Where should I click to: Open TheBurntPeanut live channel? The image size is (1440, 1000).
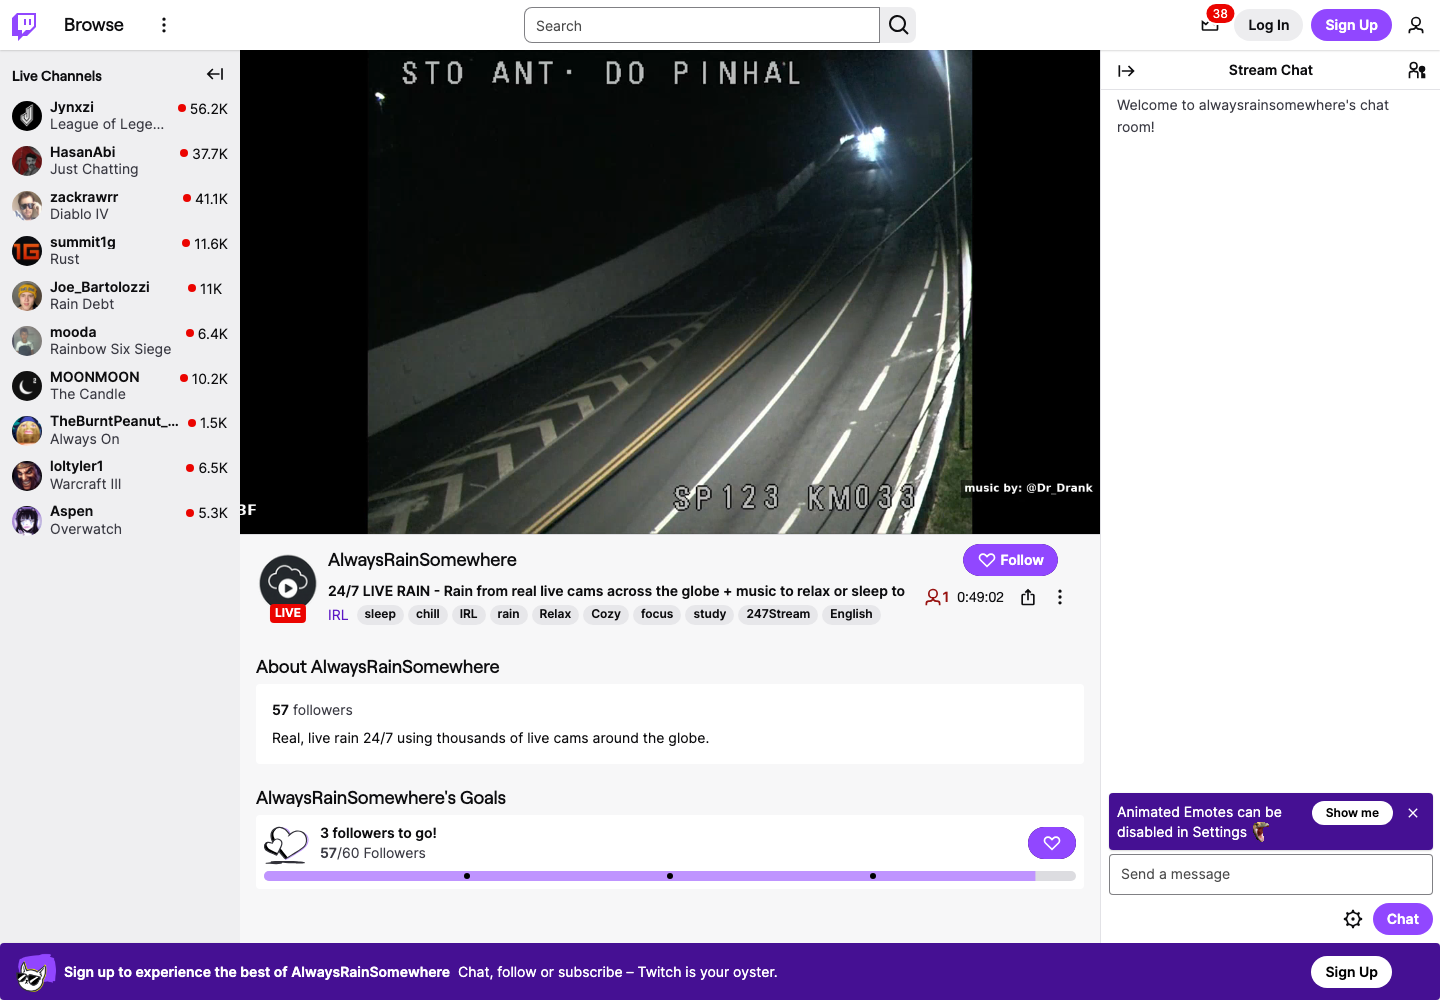120,431
